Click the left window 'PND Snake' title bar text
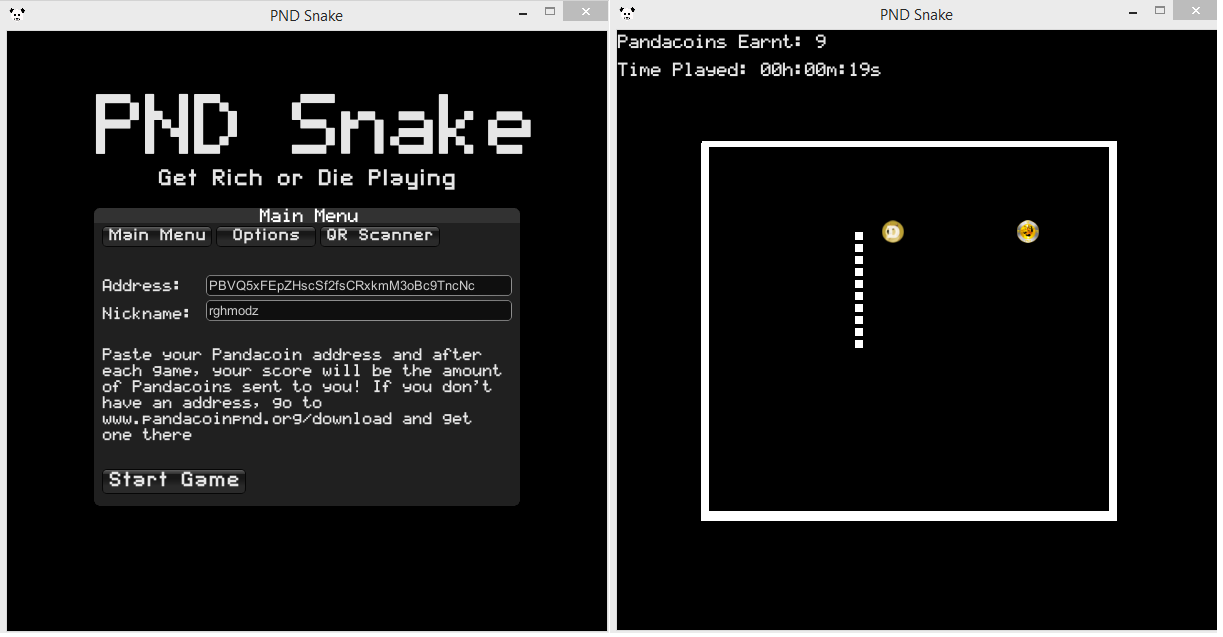Image resolution: width=1223 pixels, height=637 pixels. point(306,15)
